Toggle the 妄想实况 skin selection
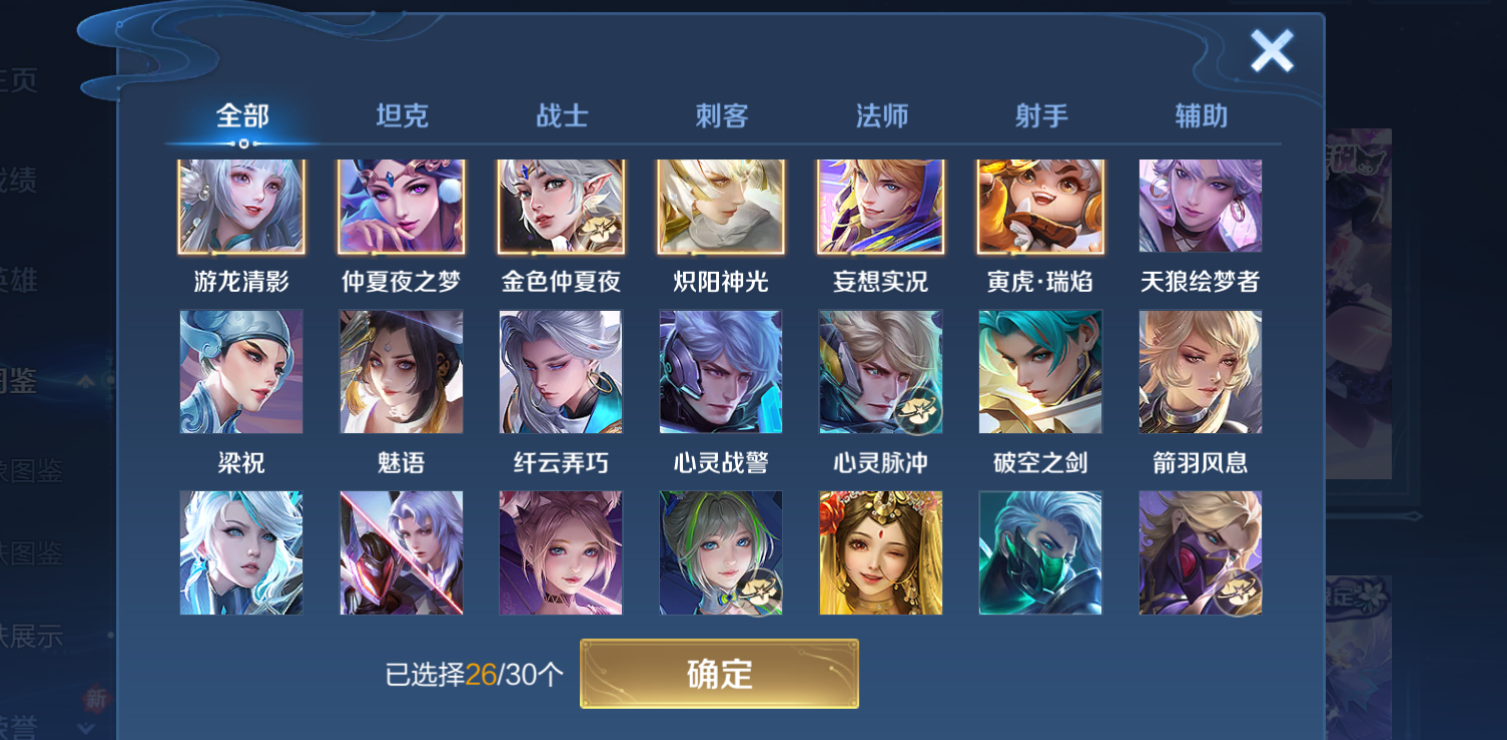Screen dimensions: 1507x740 coord(881,206)
